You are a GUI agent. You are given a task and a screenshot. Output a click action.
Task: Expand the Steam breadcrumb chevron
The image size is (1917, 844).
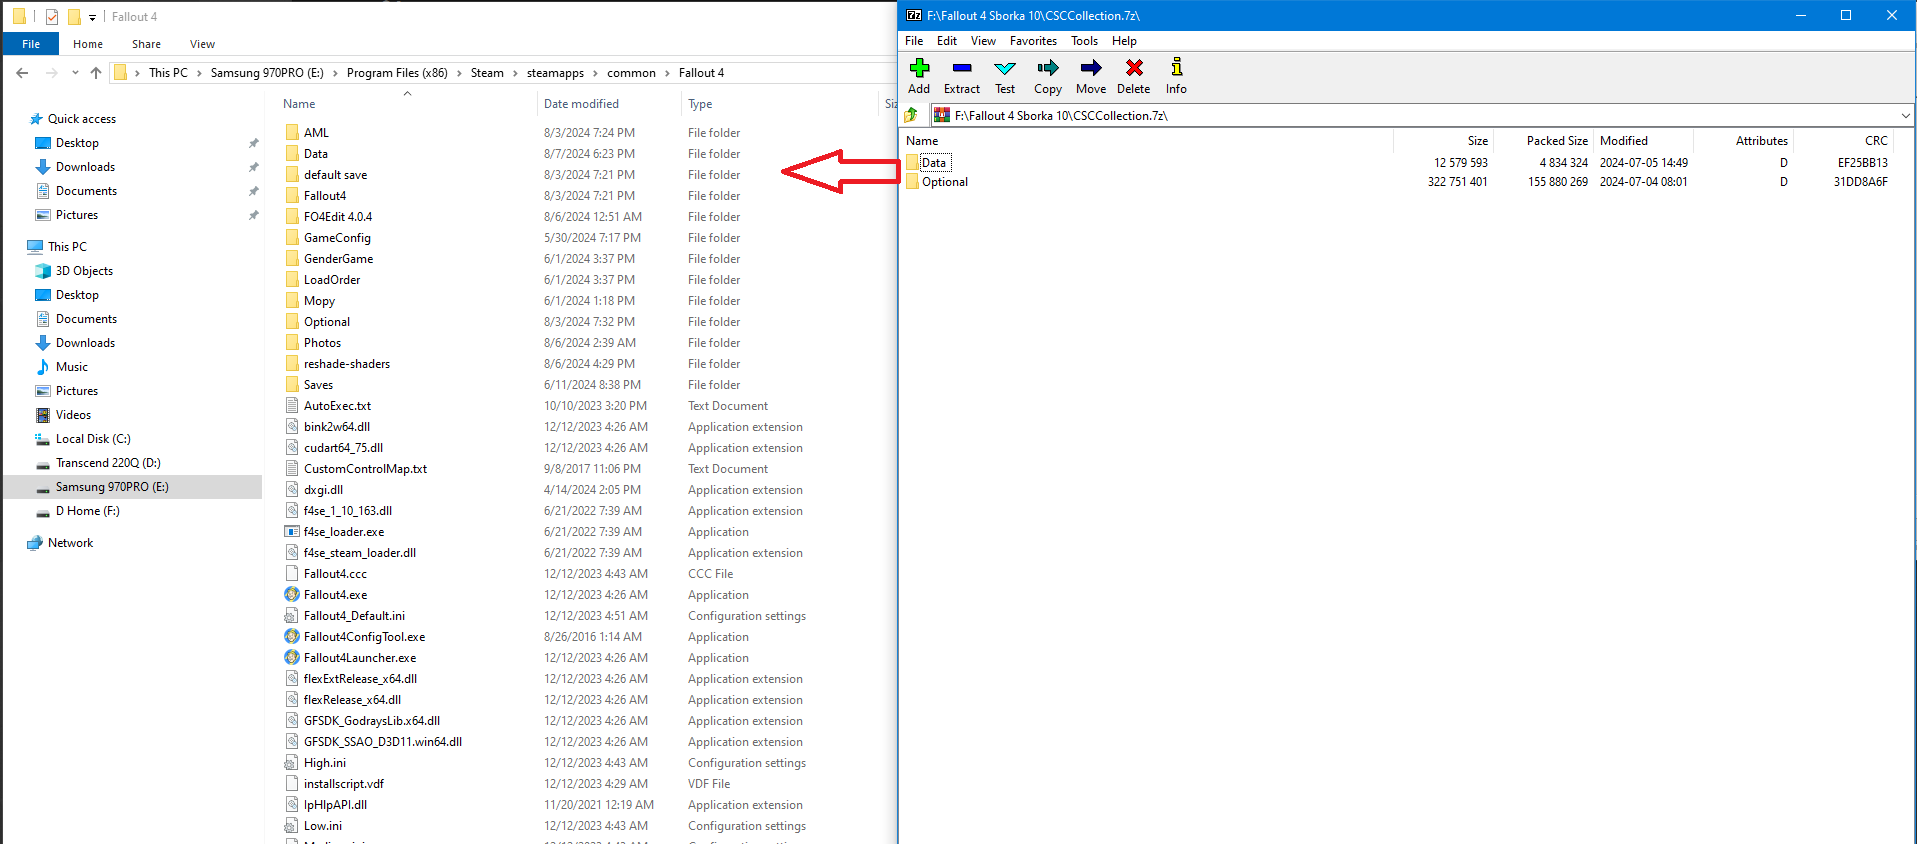coord(515,73)
